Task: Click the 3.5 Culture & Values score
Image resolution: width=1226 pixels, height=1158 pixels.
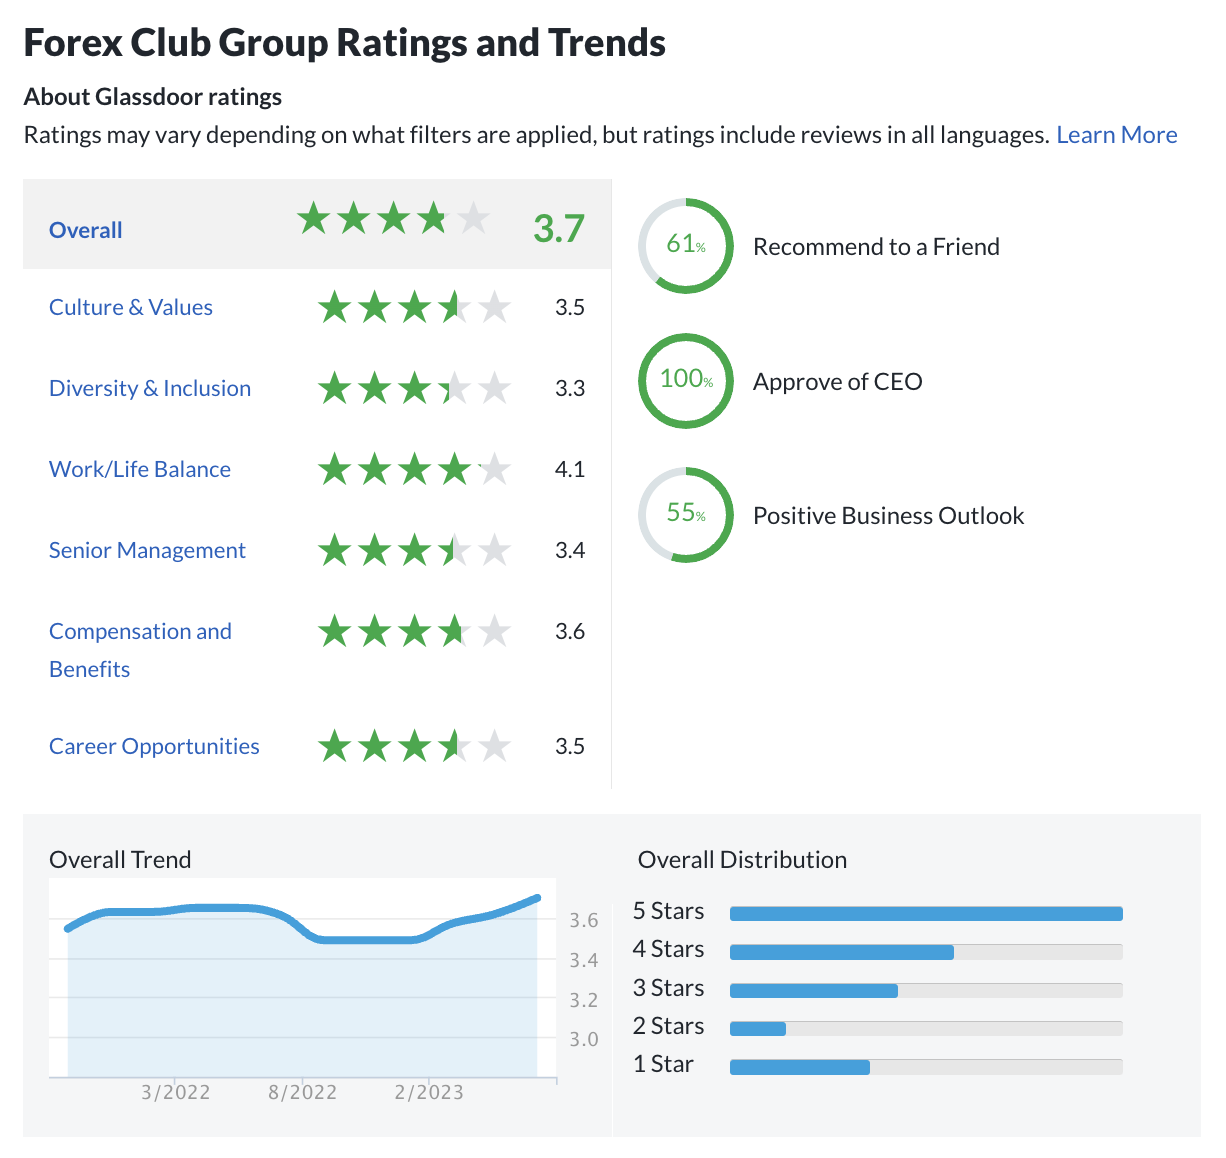Action: point(570,307)
